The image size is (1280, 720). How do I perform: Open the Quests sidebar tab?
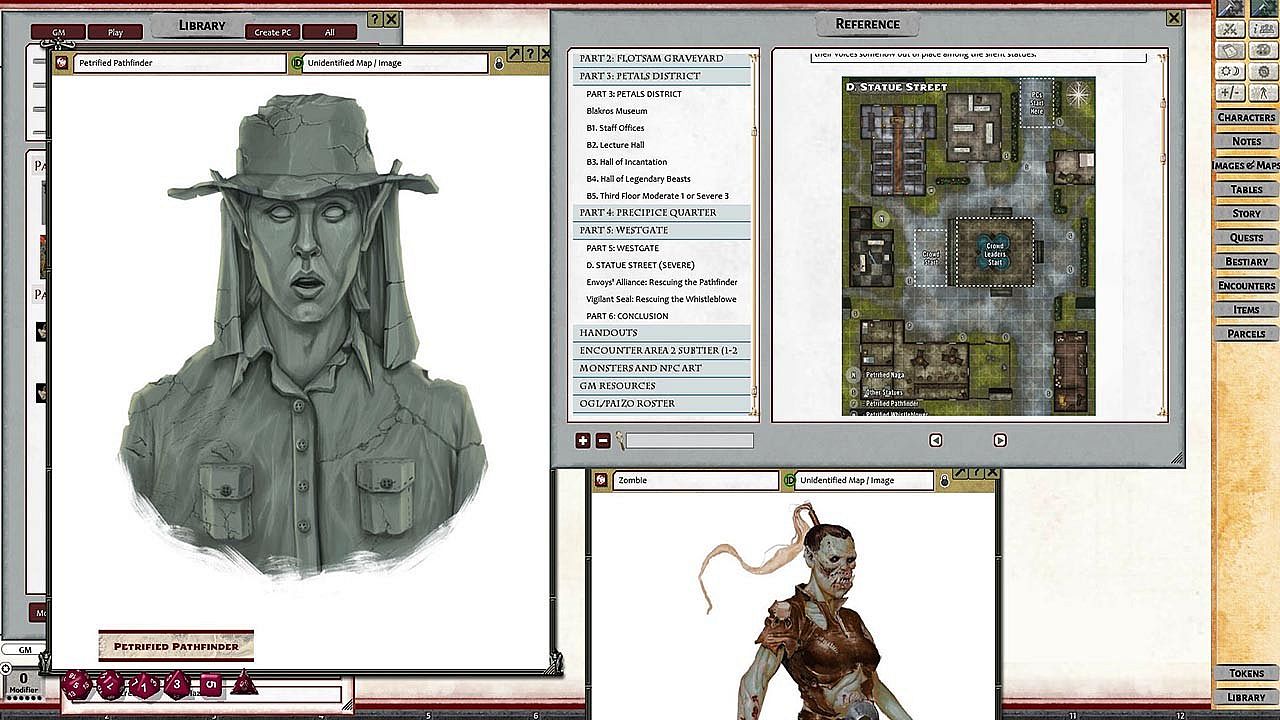coord(1246,237)
